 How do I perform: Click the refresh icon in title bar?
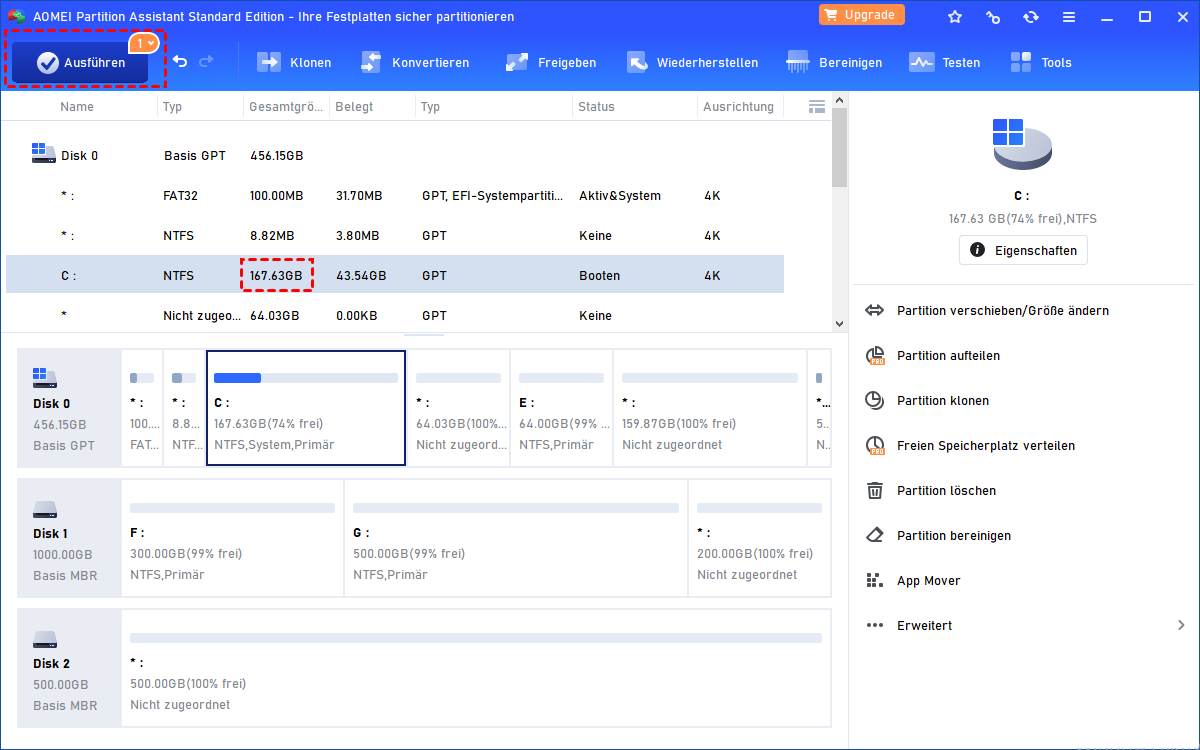[1031, 16]
